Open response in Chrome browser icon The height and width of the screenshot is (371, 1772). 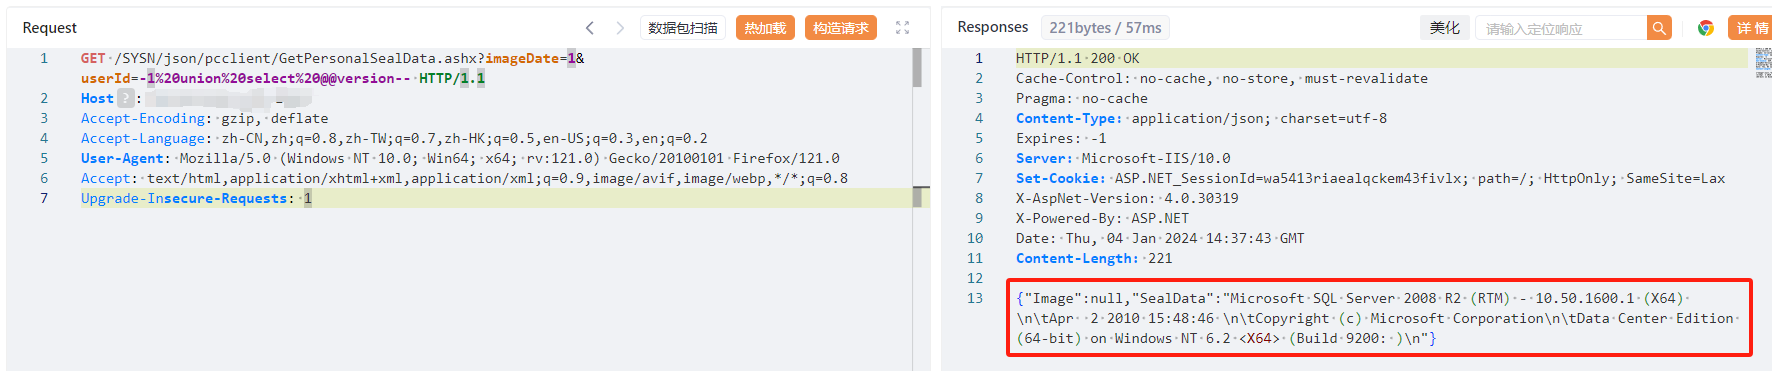(1706, 28)
